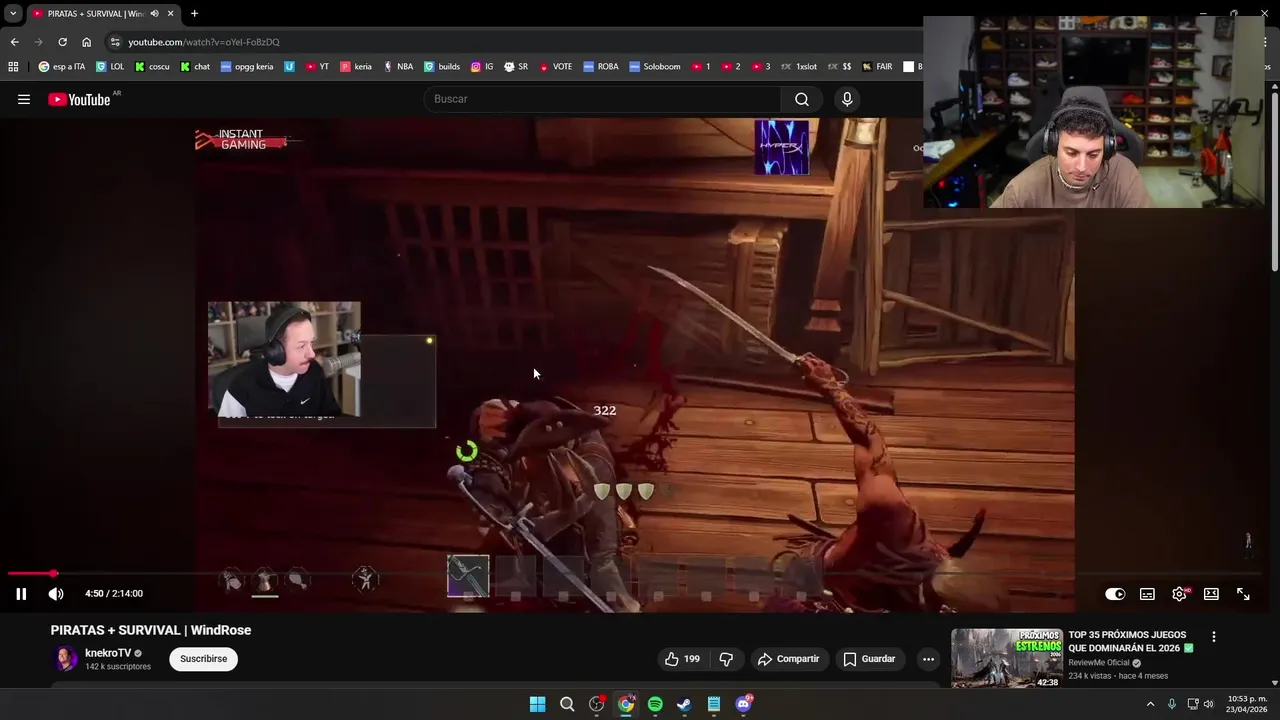Open the builds bookmark

pyautogui.click(x=442, y=67)
